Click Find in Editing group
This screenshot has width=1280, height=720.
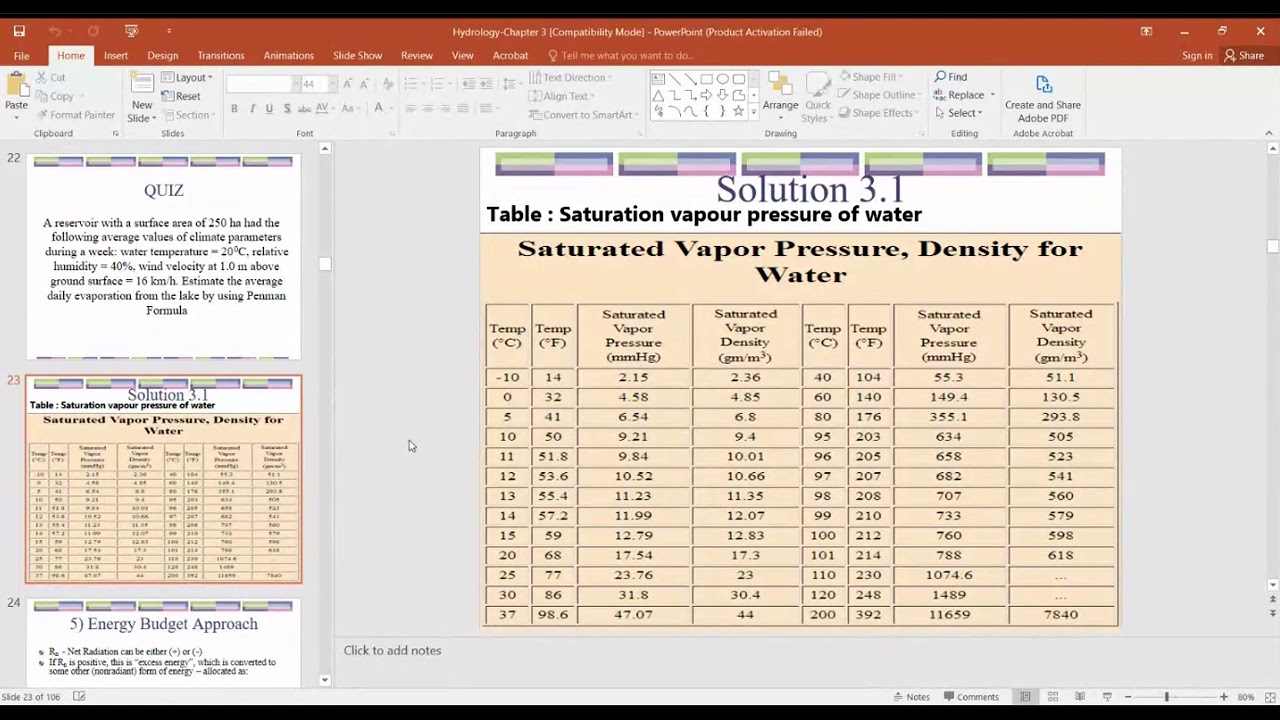pyautogui.click(x=951, y=77)
